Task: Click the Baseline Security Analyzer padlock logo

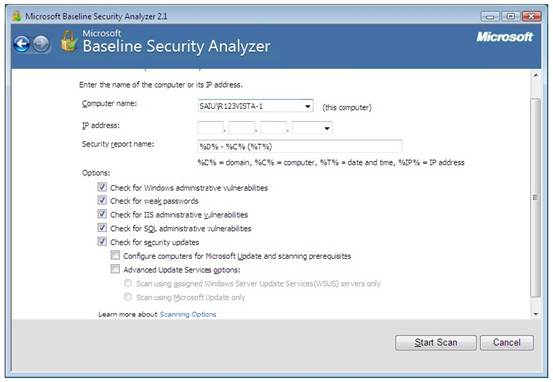Action: point(69,42)
